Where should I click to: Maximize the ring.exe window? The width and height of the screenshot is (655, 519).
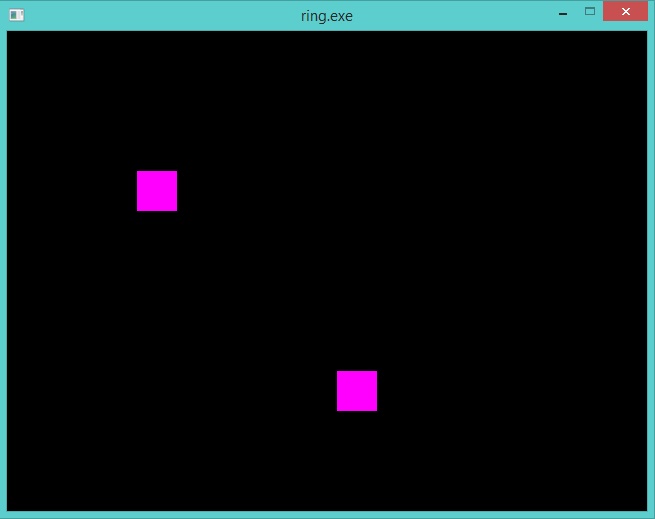(590, 12)
